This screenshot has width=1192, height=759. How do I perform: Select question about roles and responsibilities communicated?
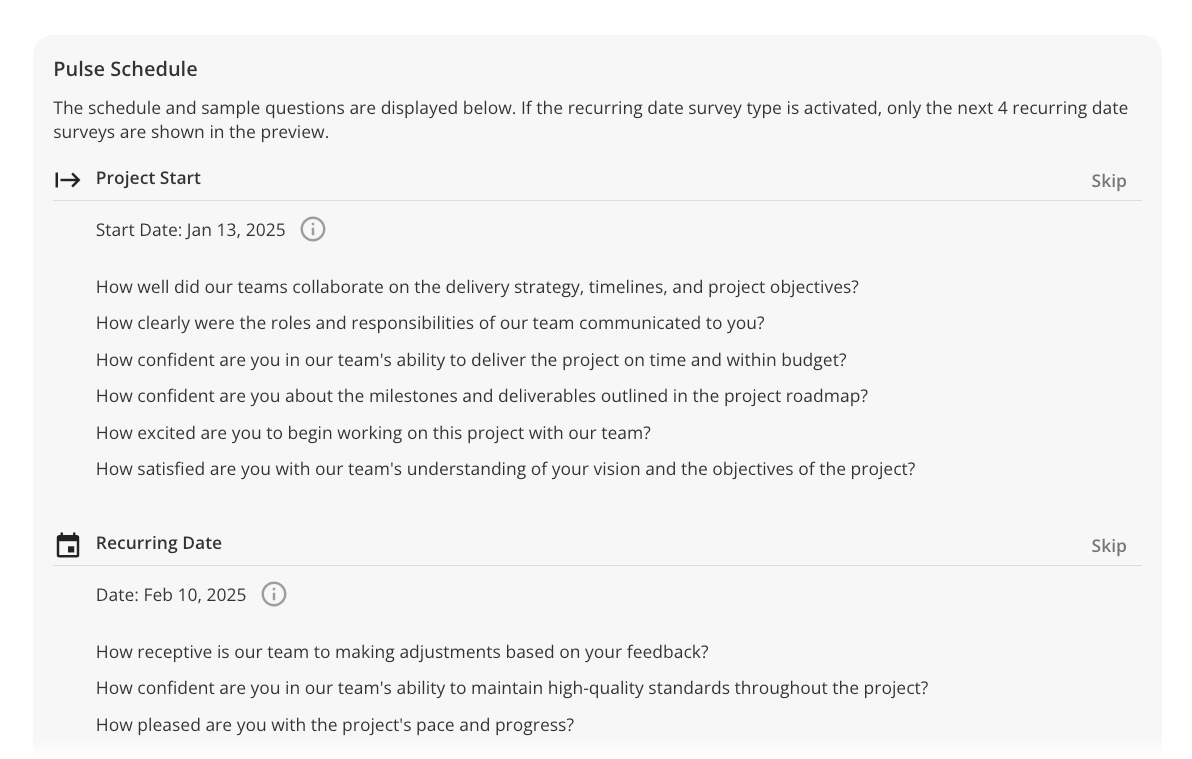[x=430, y=322]
